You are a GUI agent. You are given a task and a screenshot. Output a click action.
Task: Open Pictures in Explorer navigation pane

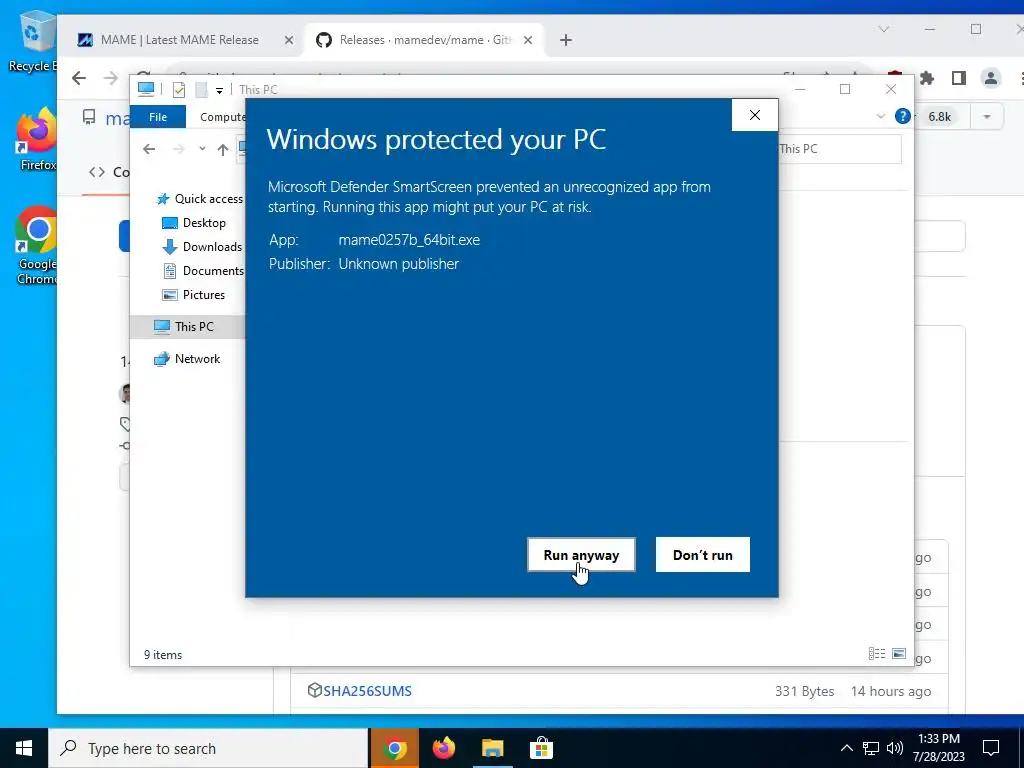[x=193, y=295]
